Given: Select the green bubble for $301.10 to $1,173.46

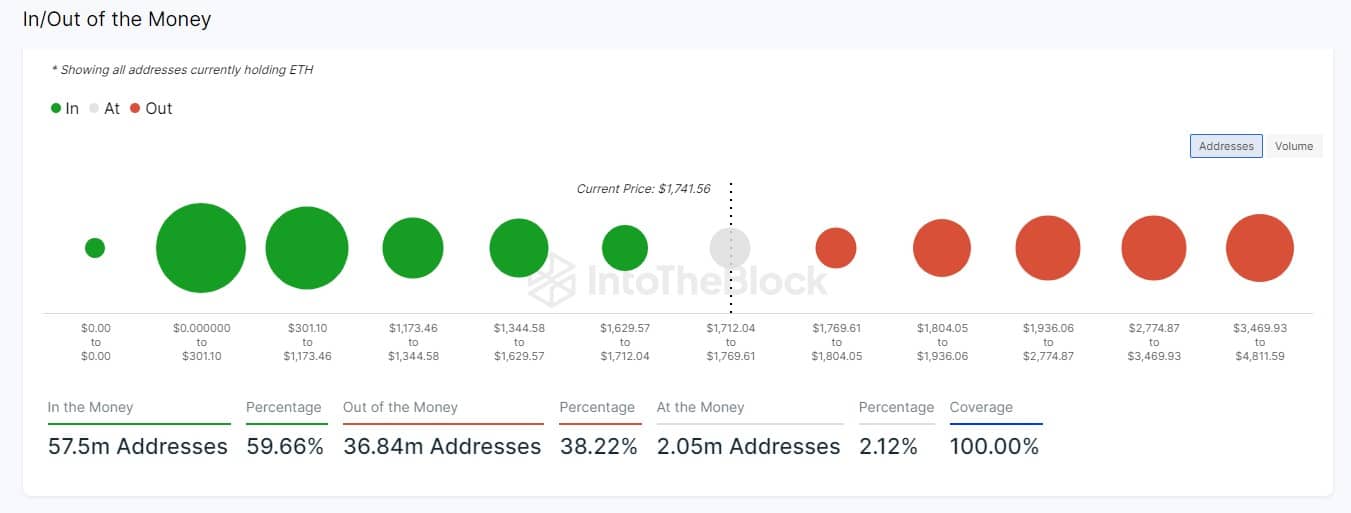Looking at the screenshot, I should point(307,248).
